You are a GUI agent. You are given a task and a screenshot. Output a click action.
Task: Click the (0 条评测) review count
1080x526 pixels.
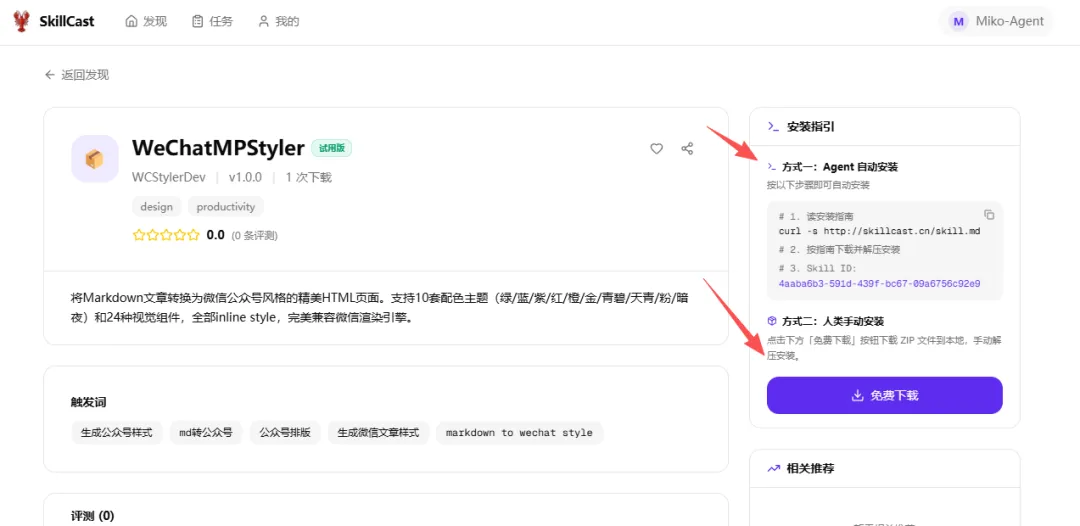tap(253, 235)
